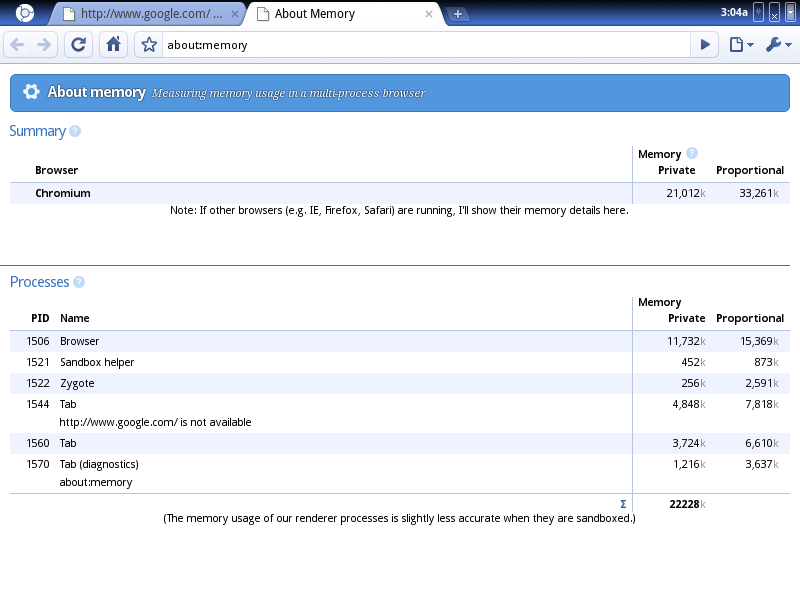Select the About Memory tab

(x=340, y=15)
